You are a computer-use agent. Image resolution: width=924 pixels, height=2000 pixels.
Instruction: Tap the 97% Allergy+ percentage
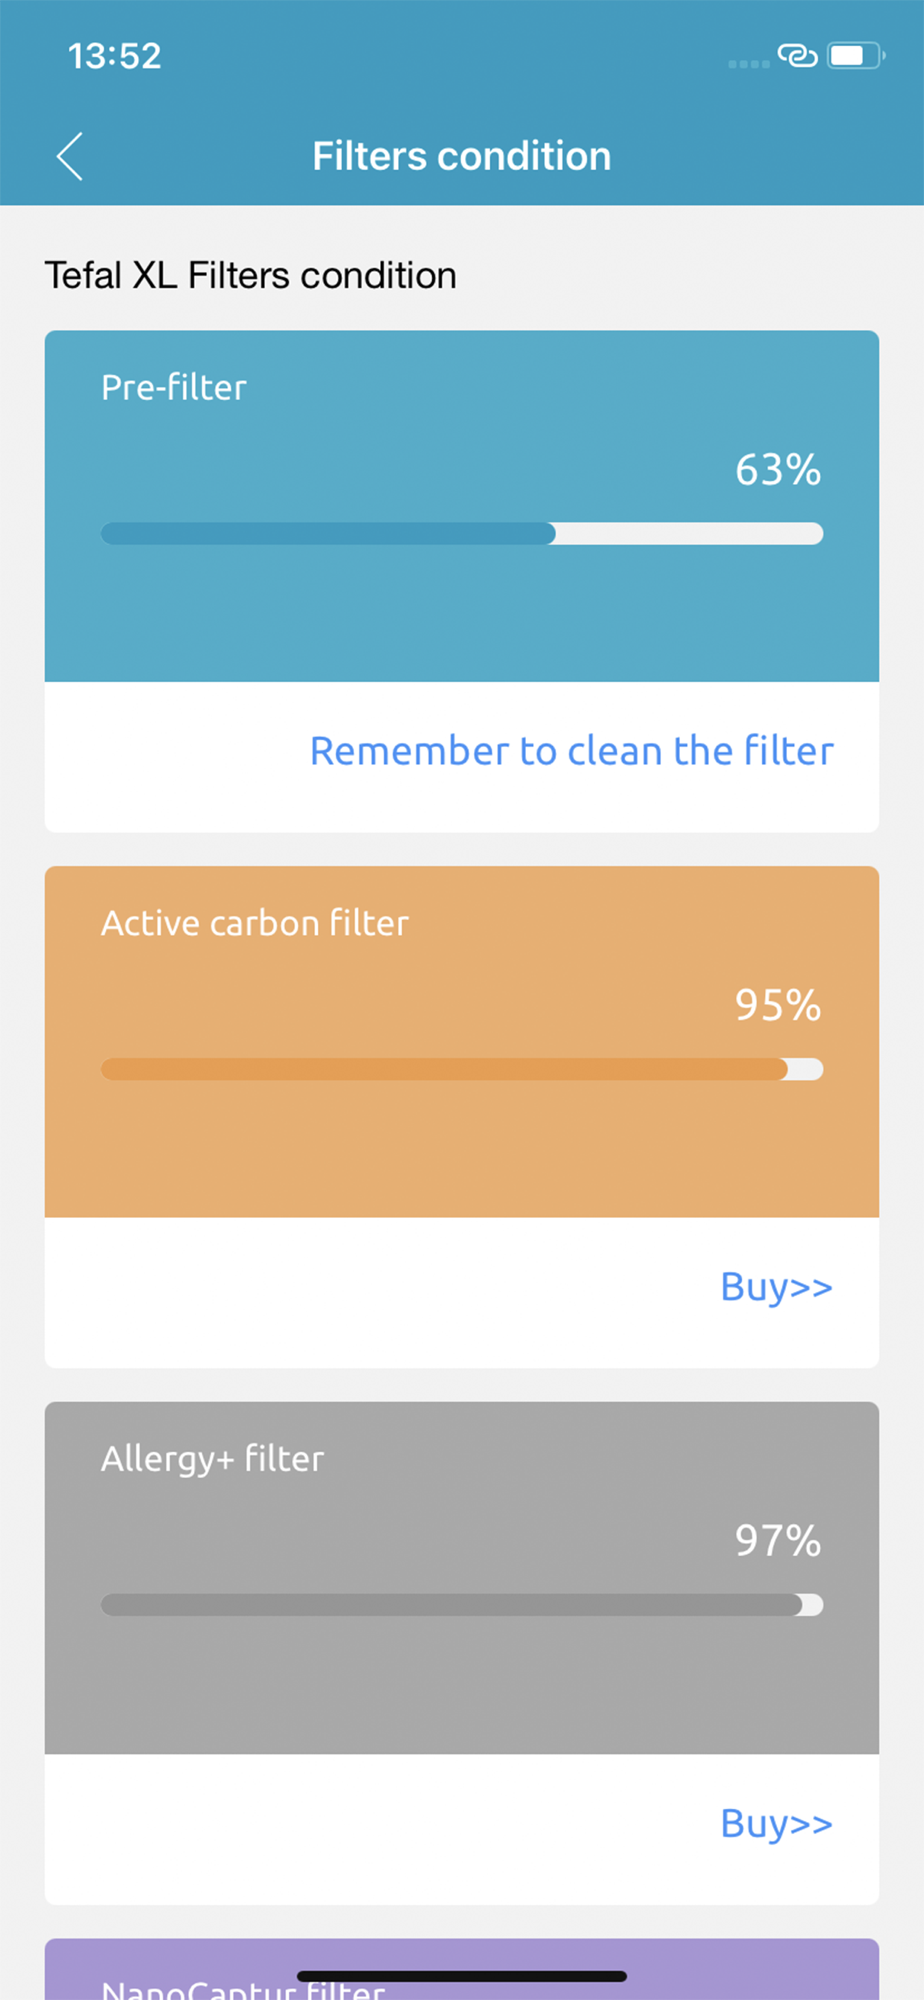click(778, 1541)
